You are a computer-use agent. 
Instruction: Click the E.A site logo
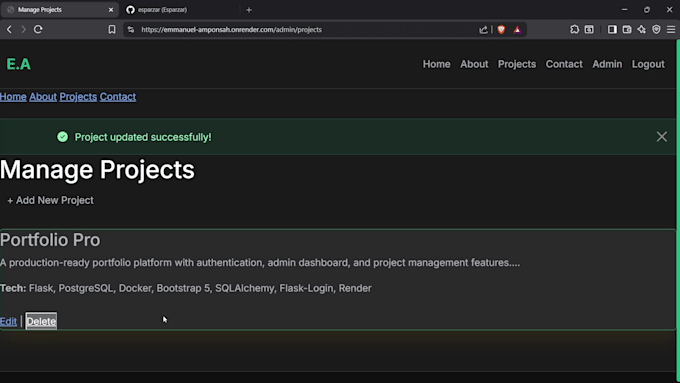(18, 64)
